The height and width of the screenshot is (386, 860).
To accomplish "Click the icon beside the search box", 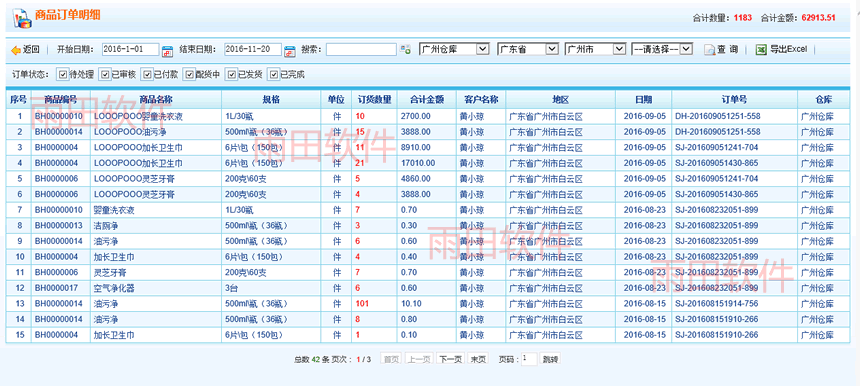I will click(405, 50).
